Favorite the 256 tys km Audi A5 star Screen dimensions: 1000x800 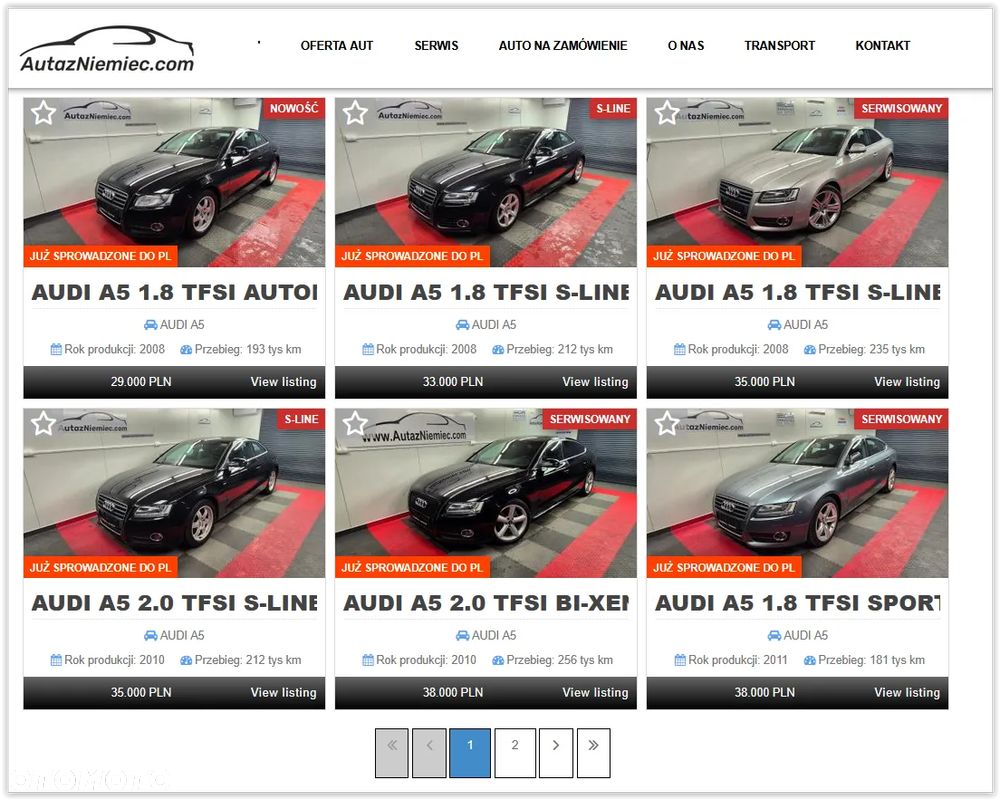click(355, 424)
